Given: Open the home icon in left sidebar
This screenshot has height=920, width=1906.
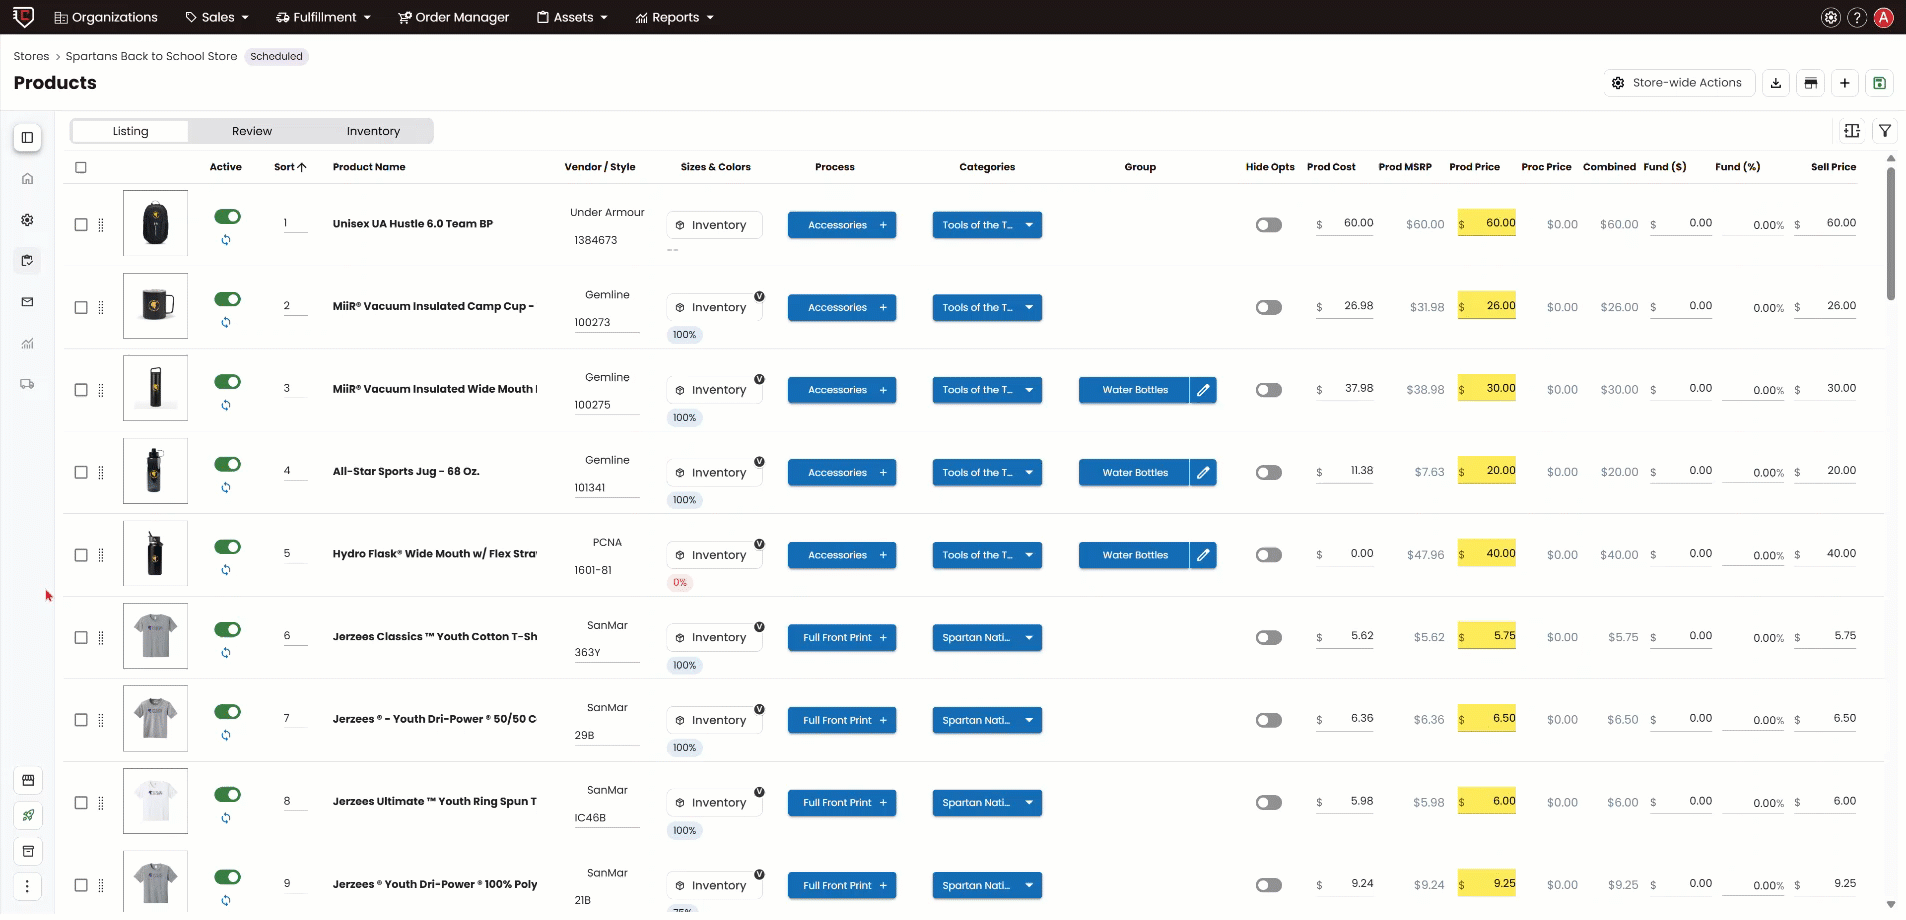Looking at the screenshot, I should pos(28,179).
